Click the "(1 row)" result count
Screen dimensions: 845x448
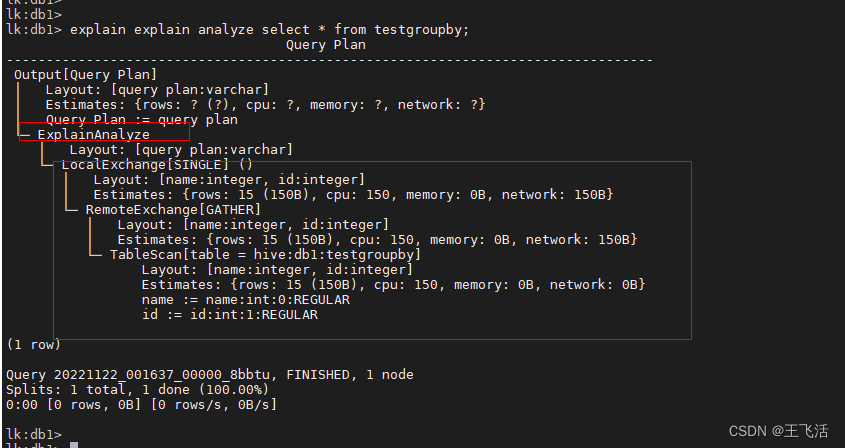pyautogui.click(x=34, y=344)
